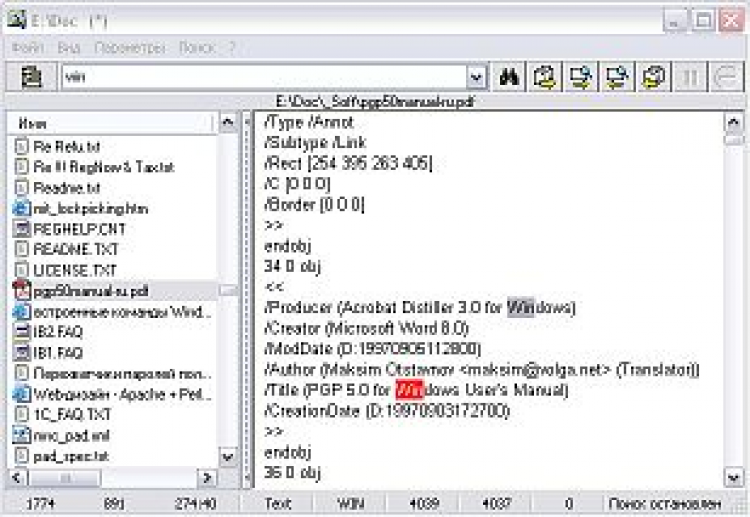The height and width of the screenshot is (517, 750).
Task: Select the file pad_spec.txt
Action: tap(71, 456)
